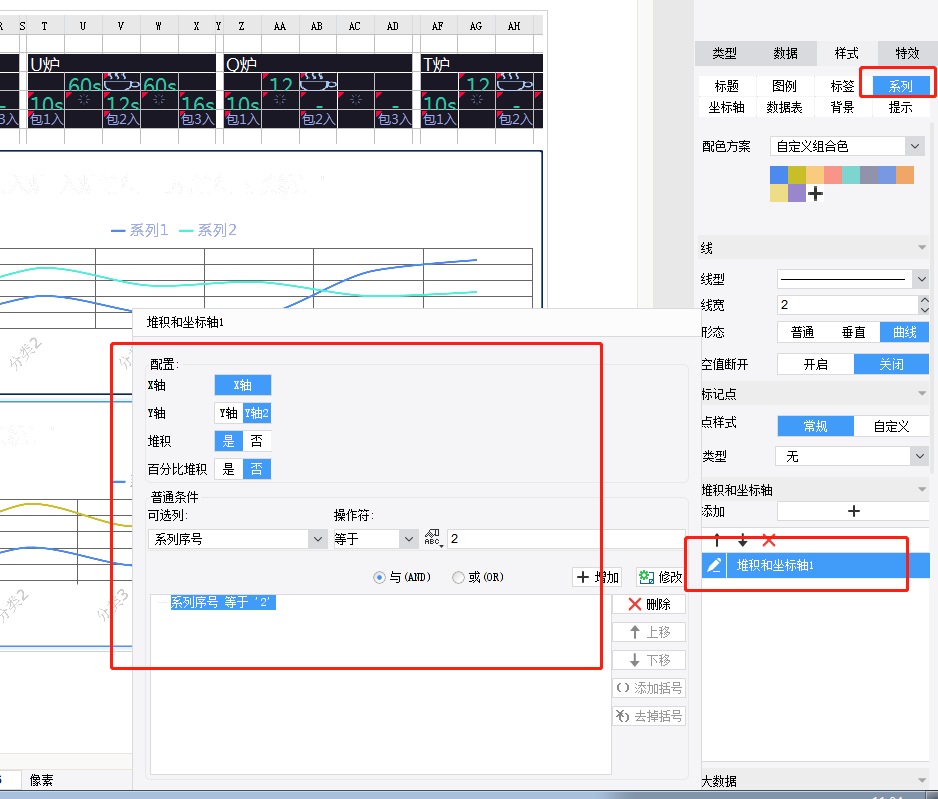
Task: Click the 增加 add condition button
Action: coord(597,577)
